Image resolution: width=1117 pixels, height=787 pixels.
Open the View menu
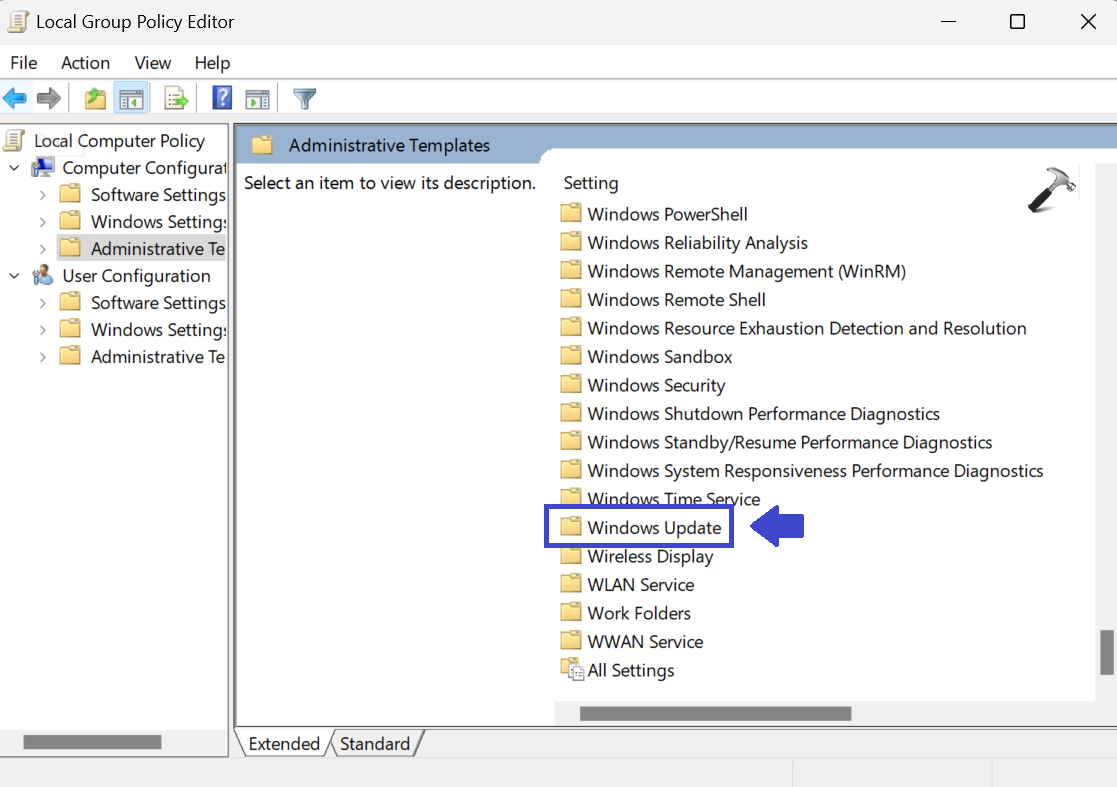pyautogui.click(x=152, y=62)
